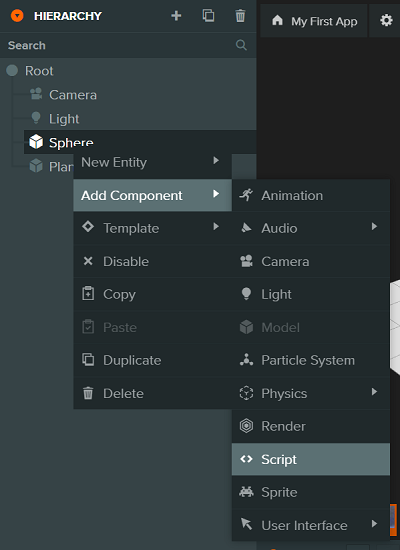Click the duplicate icon in Hierarchy header
The image size is (400, 550).
tap(208, 16)
